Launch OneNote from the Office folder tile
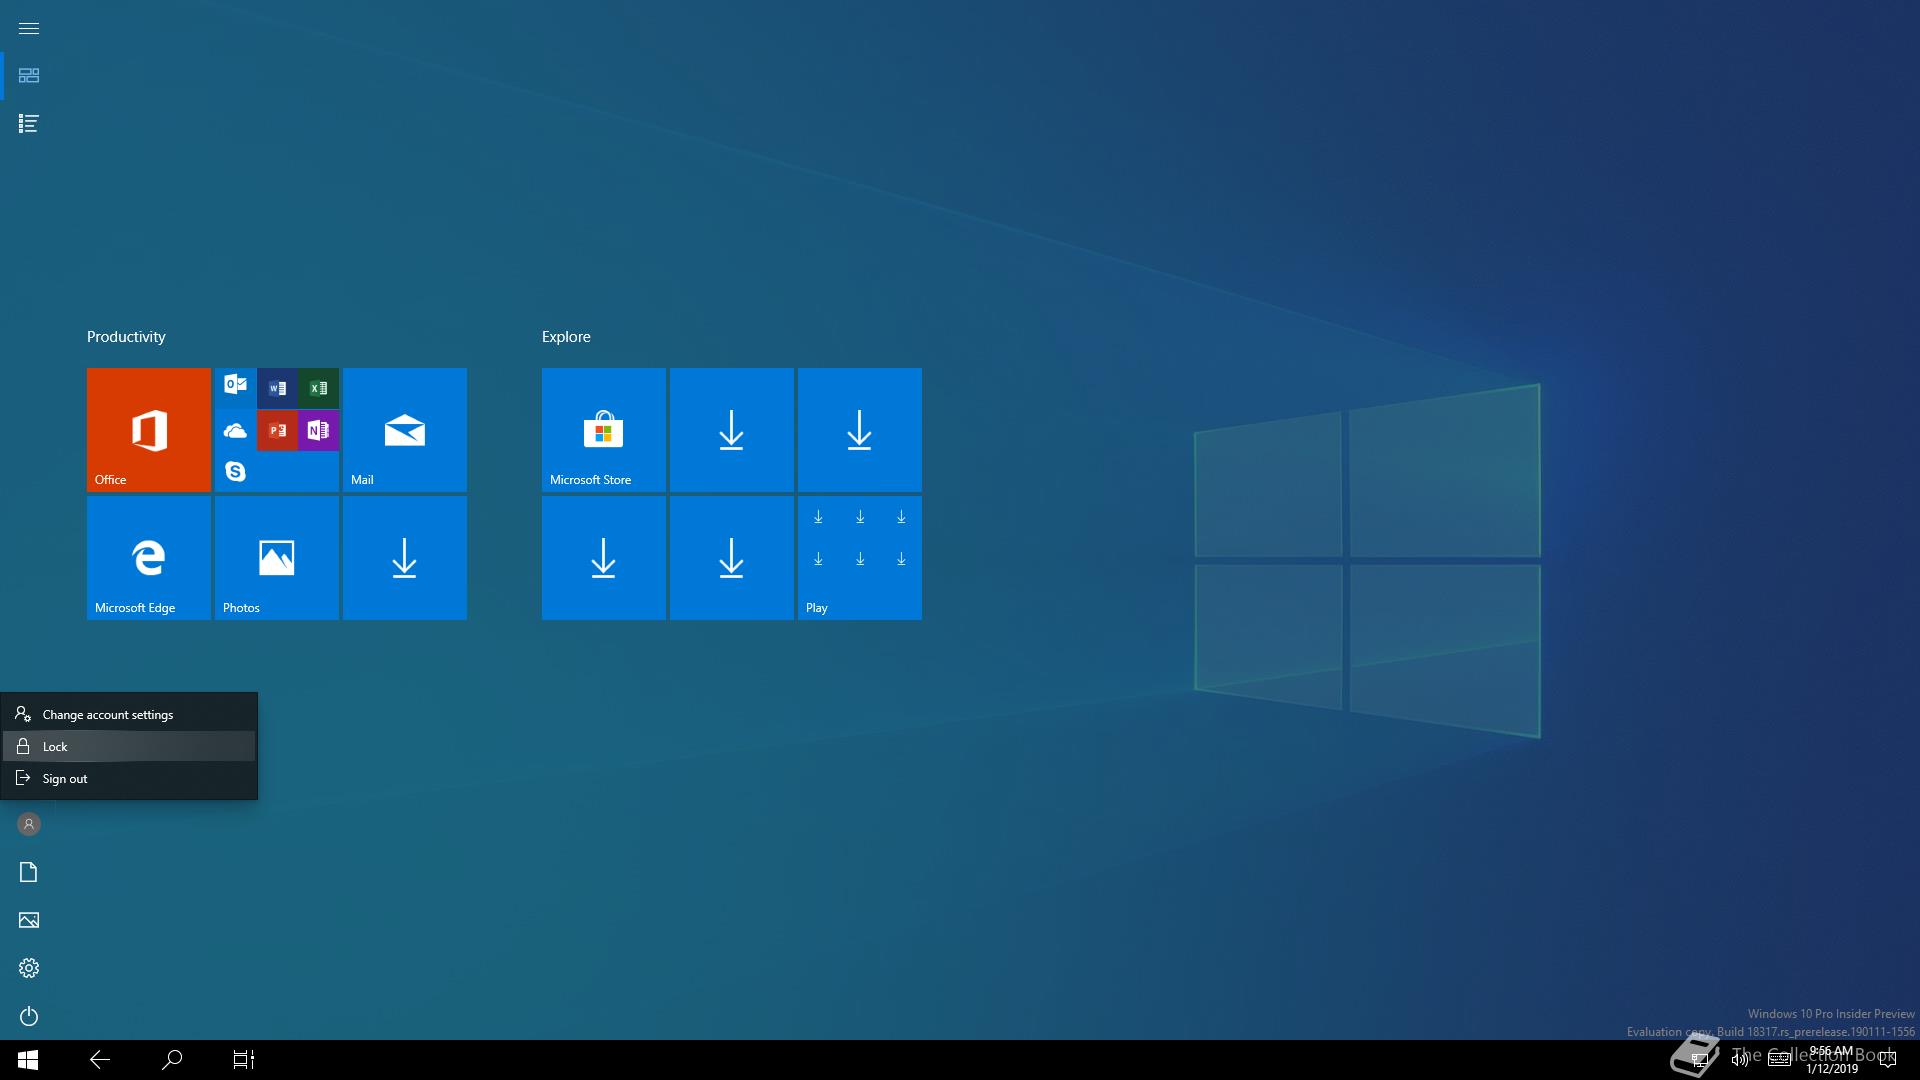Viewport: 1920px width, 1080px height. point(318,431)
